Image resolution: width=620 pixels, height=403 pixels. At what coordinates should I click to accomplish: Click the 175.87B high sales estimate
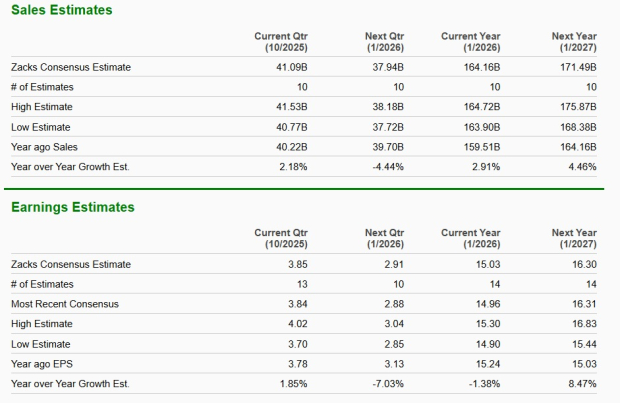pos(579,108)
